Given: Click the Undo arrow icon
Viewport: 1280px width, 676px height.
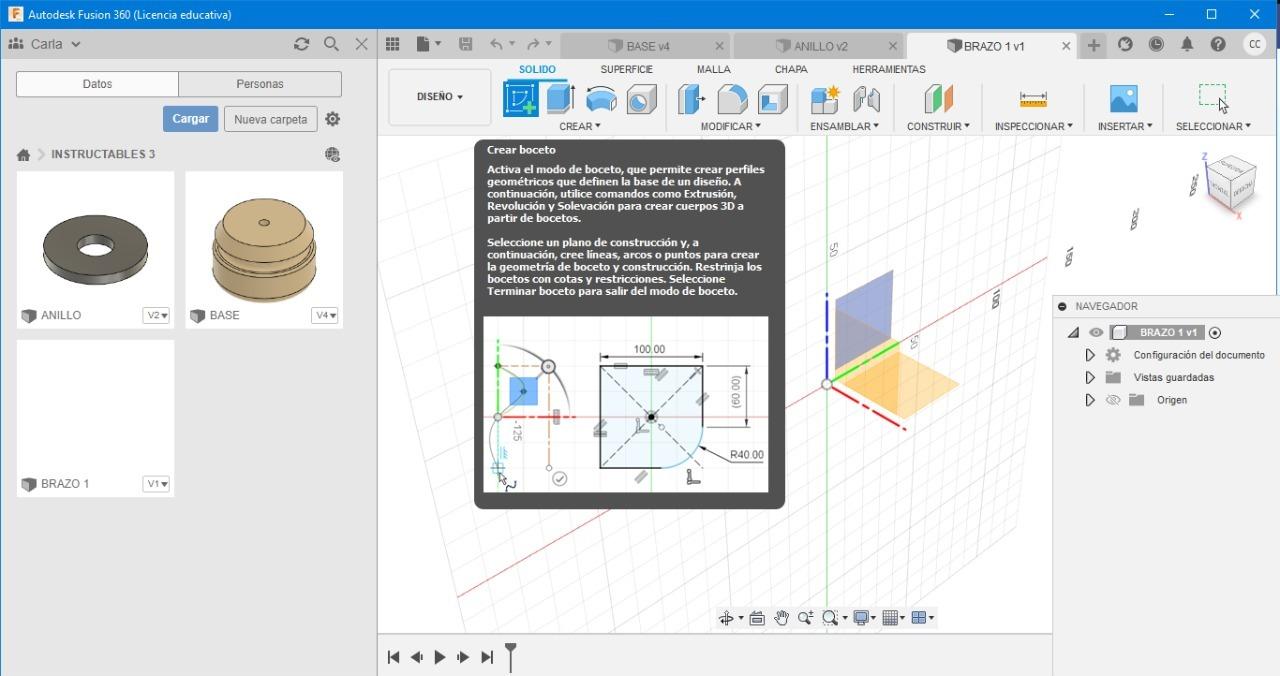Looking at the screenshot, I should [497, 44].
